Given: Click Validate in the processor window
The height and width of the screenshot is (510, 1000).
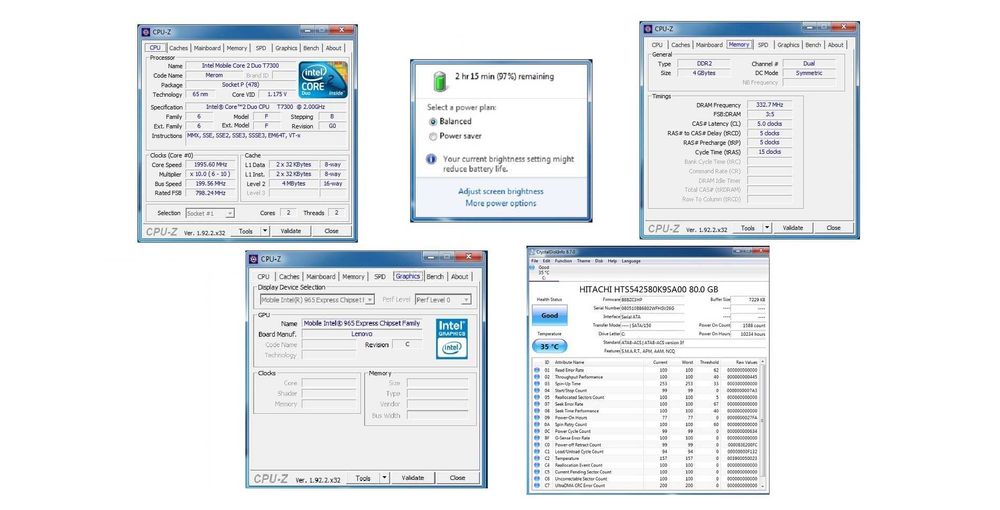Looking at the screenshot, I should (x=291, y=231).
